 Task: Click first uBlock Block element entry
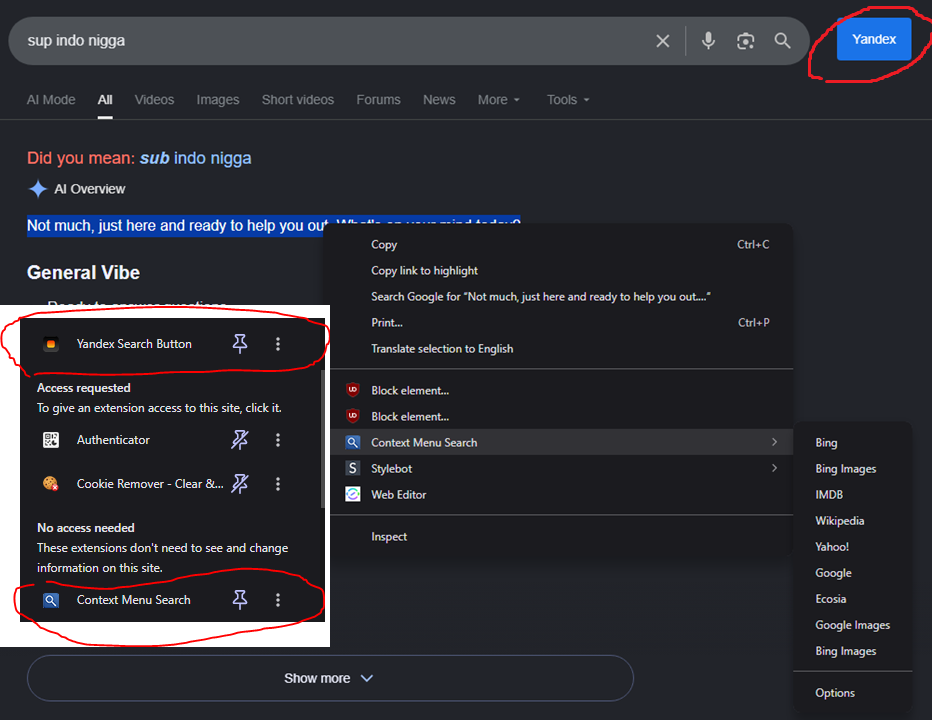coord(559,391)
